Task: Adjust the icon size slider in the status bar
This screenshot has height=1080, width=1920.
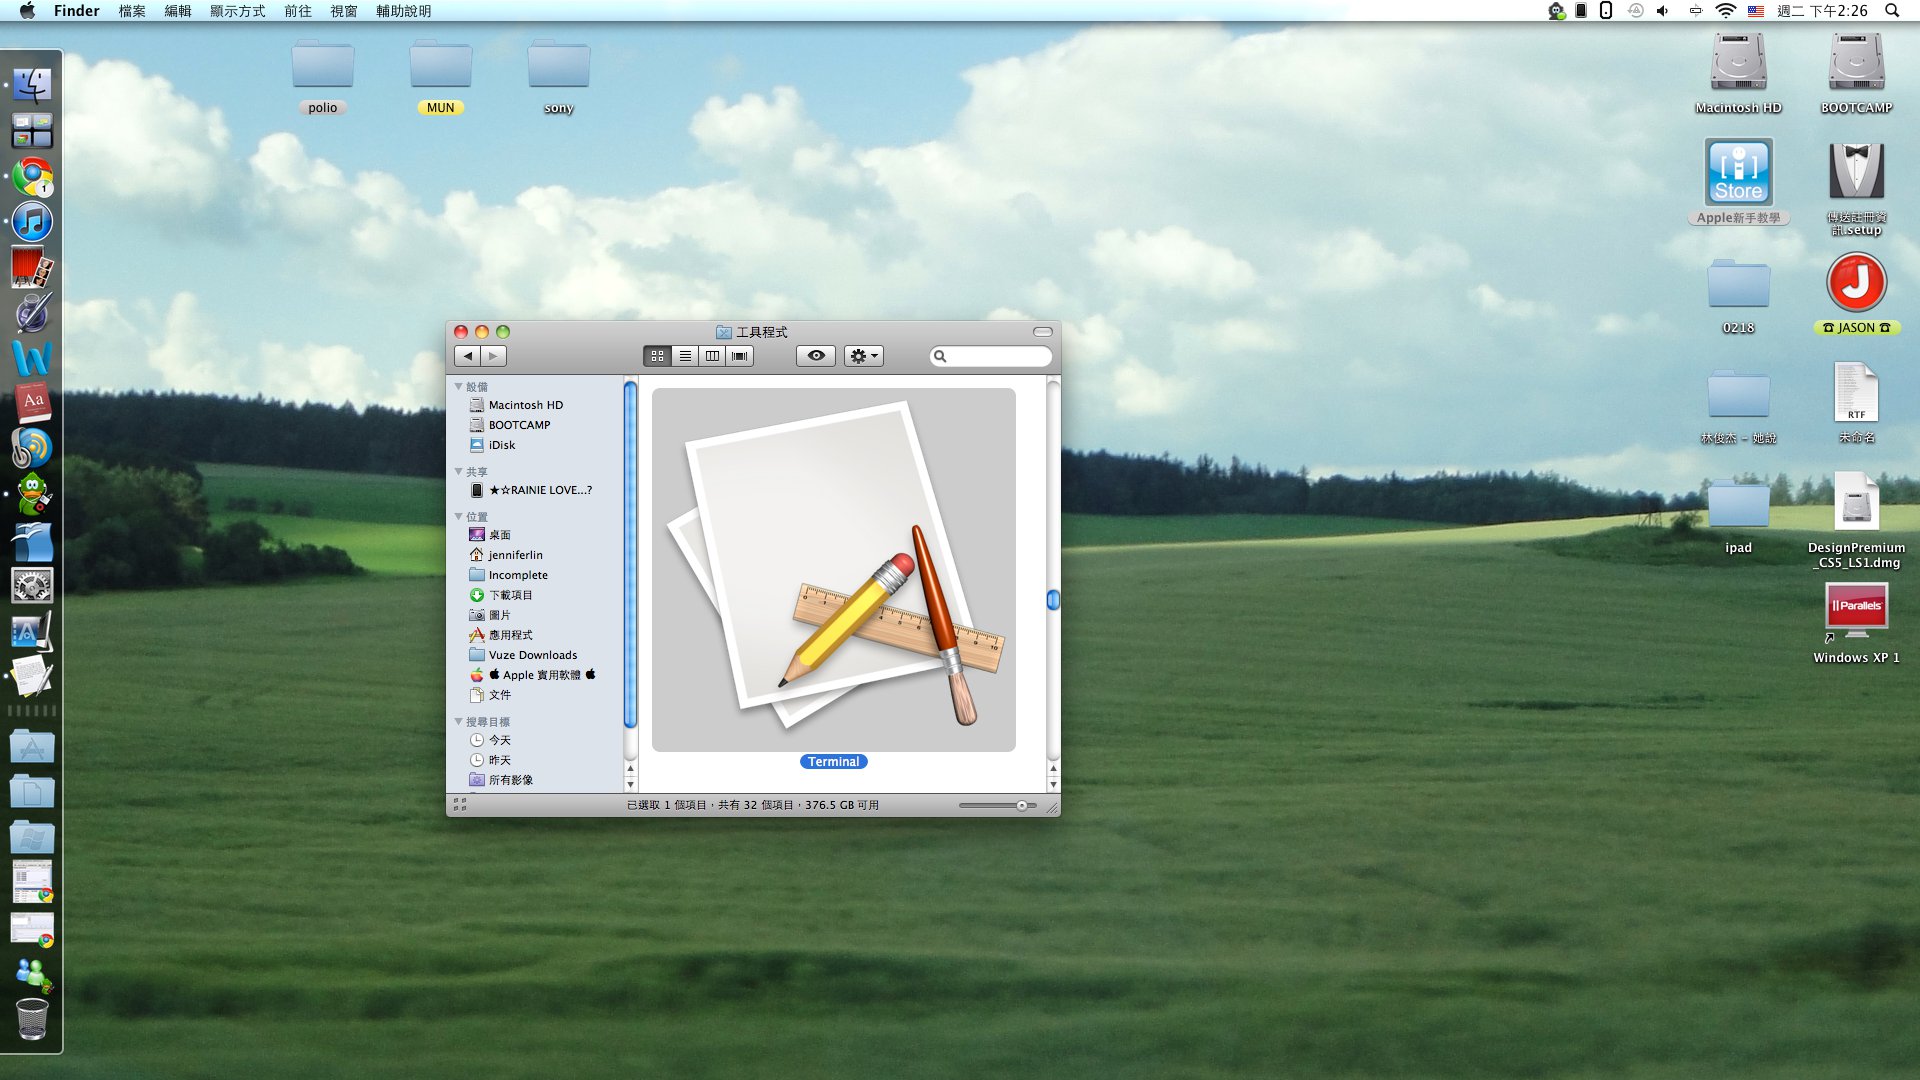Action: 1021,806
